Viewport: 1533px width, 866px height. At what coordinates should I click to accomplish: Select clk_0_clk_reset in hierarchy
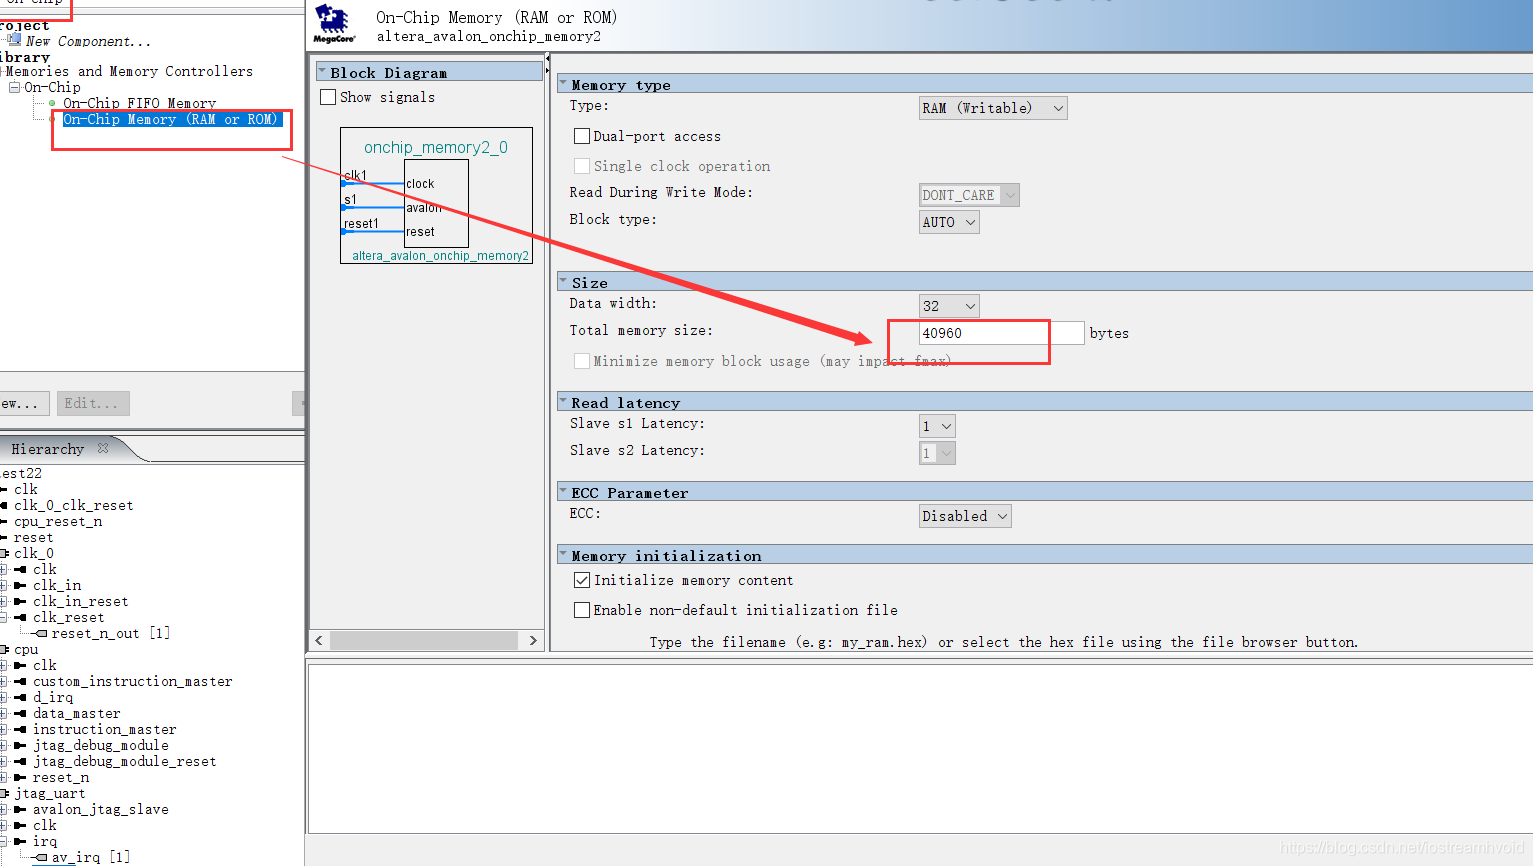73,505
